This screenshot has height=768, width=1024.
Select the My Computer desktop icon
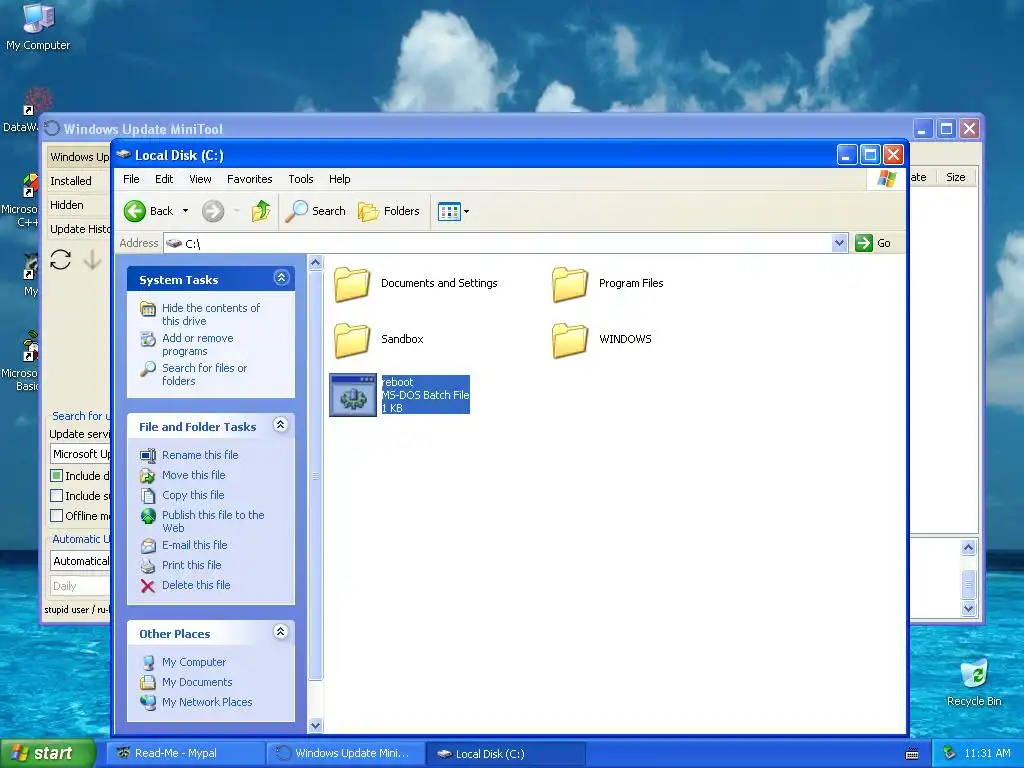click(38, 27)
